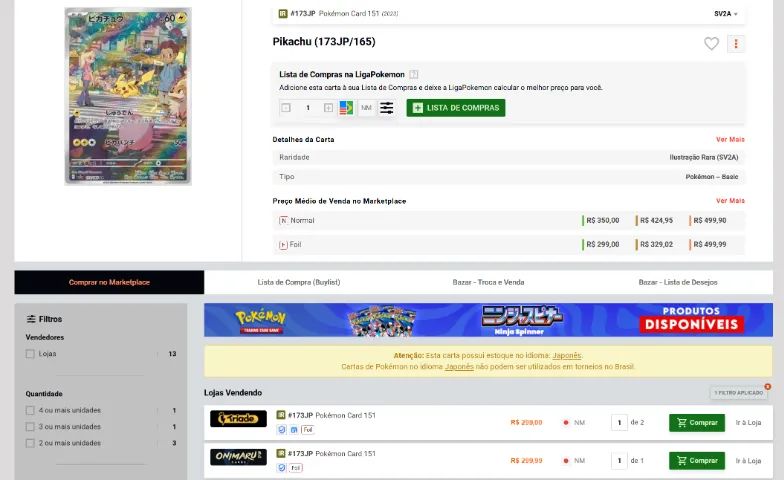Click the verified shield icon in Triade row
Viewport: 784px width, 480px height.
click(282, 430)
